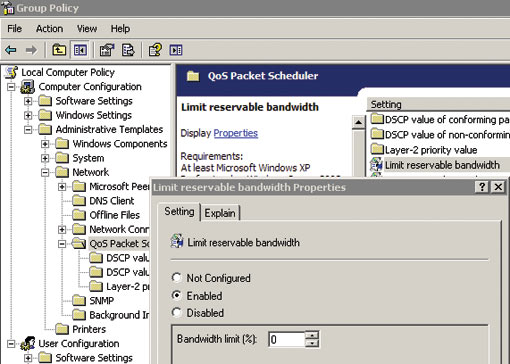Select the System tree item
This screenshot has height=364, width=510.
[88, 158]
